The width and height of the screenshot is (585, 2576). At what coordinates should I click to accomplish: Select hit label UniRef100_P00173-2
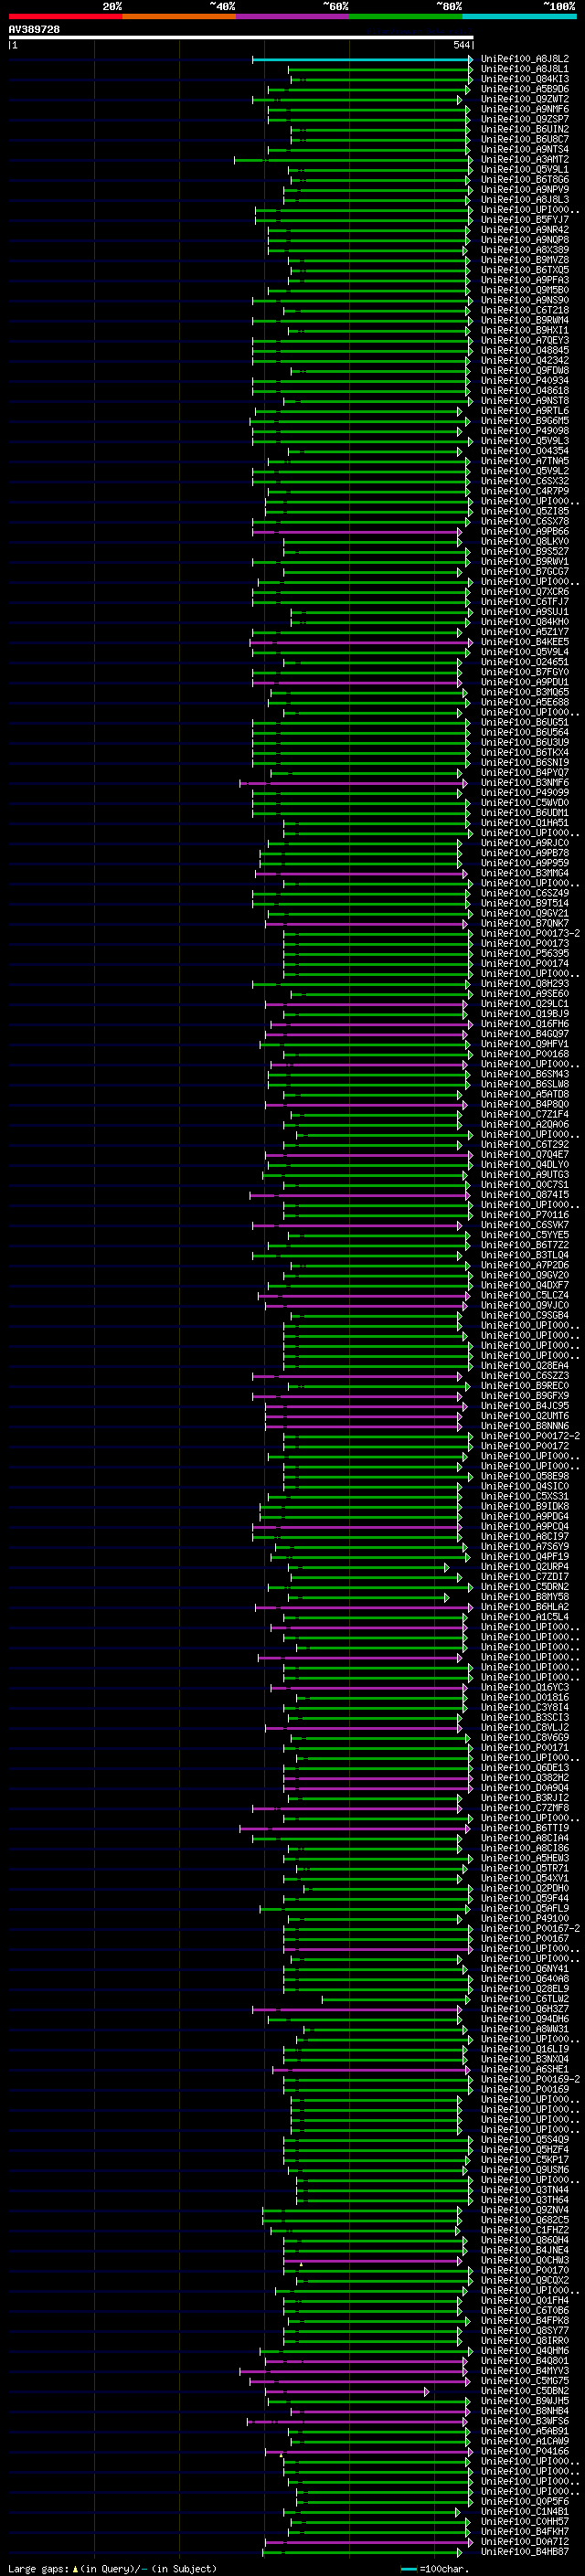tap(530, 933)
